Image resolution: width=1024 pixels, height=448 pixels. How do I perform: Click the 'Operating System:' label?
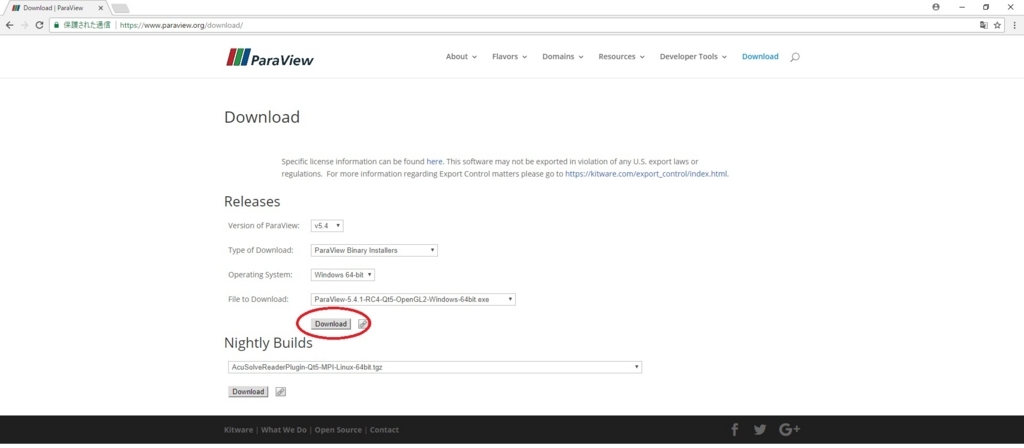point(261,275)
